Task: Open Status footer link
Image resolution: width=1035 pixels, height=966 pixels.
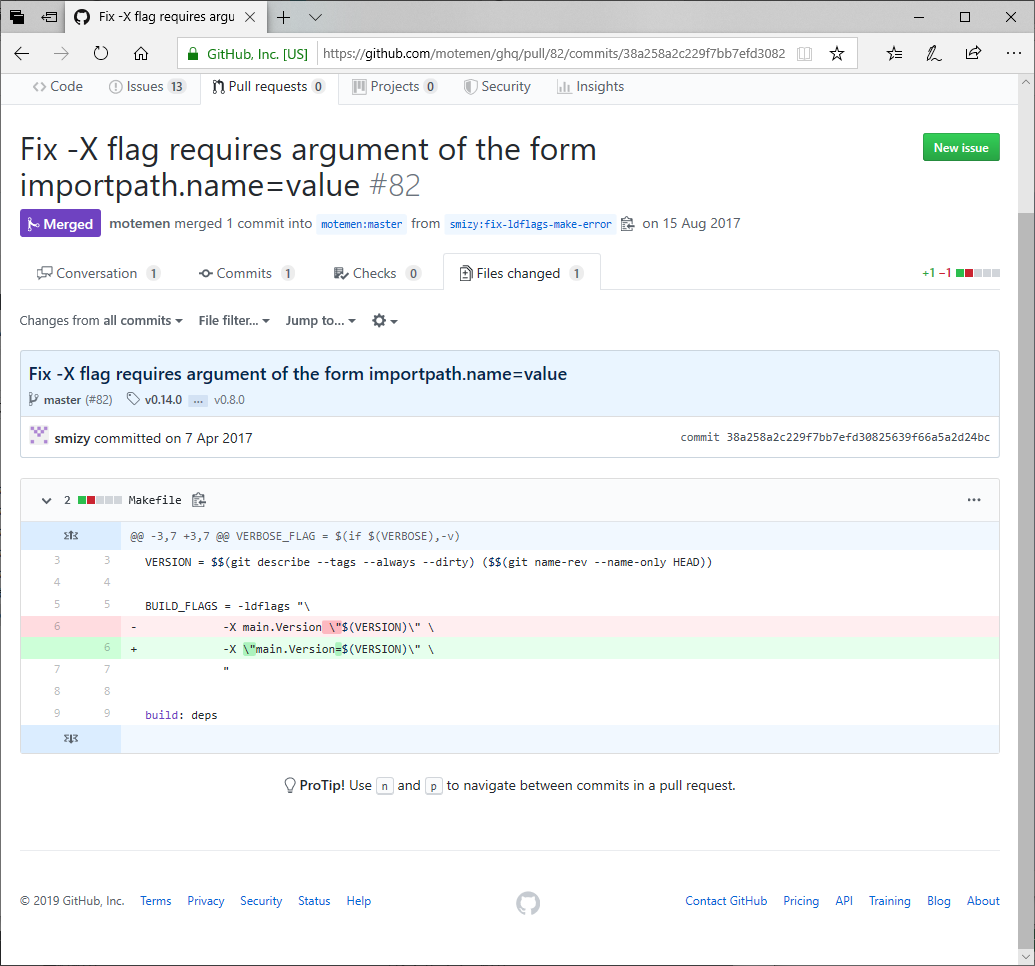Action: pos(314,901)
